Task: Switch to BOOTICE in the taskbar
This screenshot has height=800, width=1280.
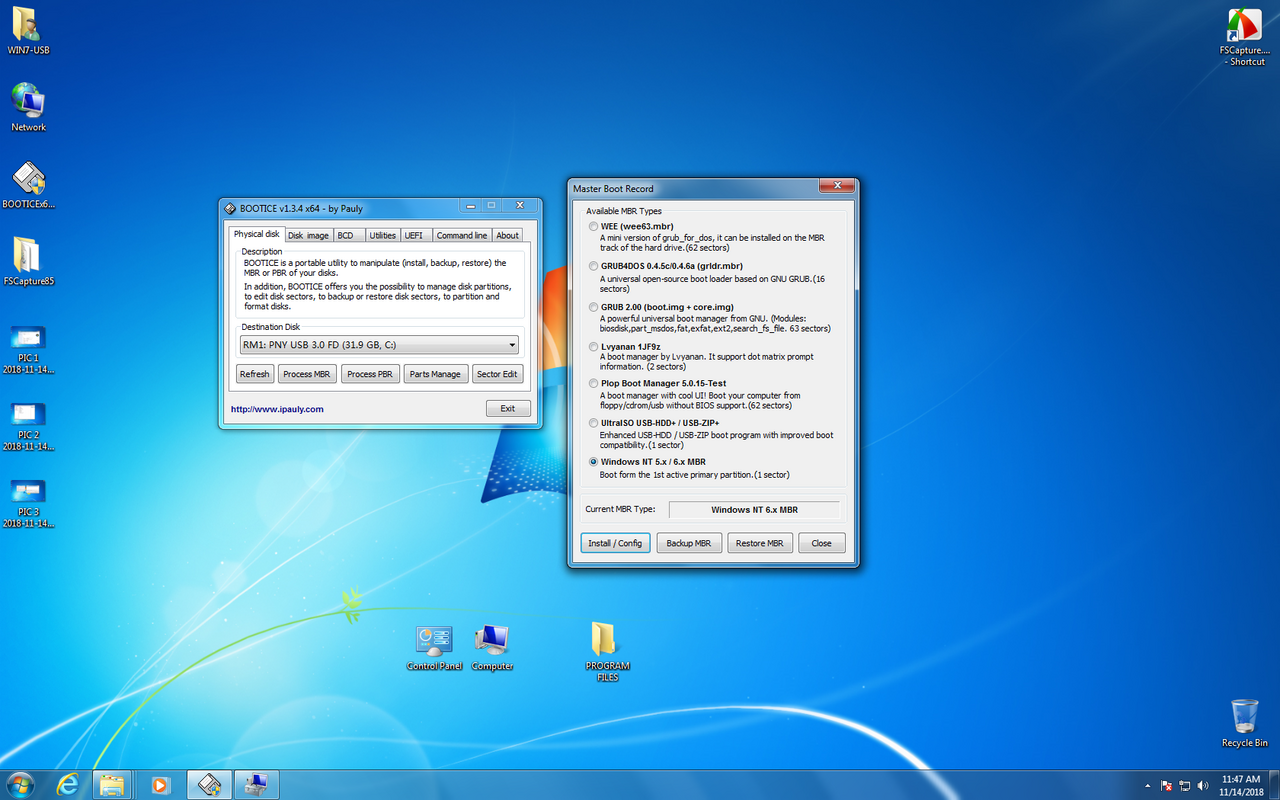Action: pos(209,784)
